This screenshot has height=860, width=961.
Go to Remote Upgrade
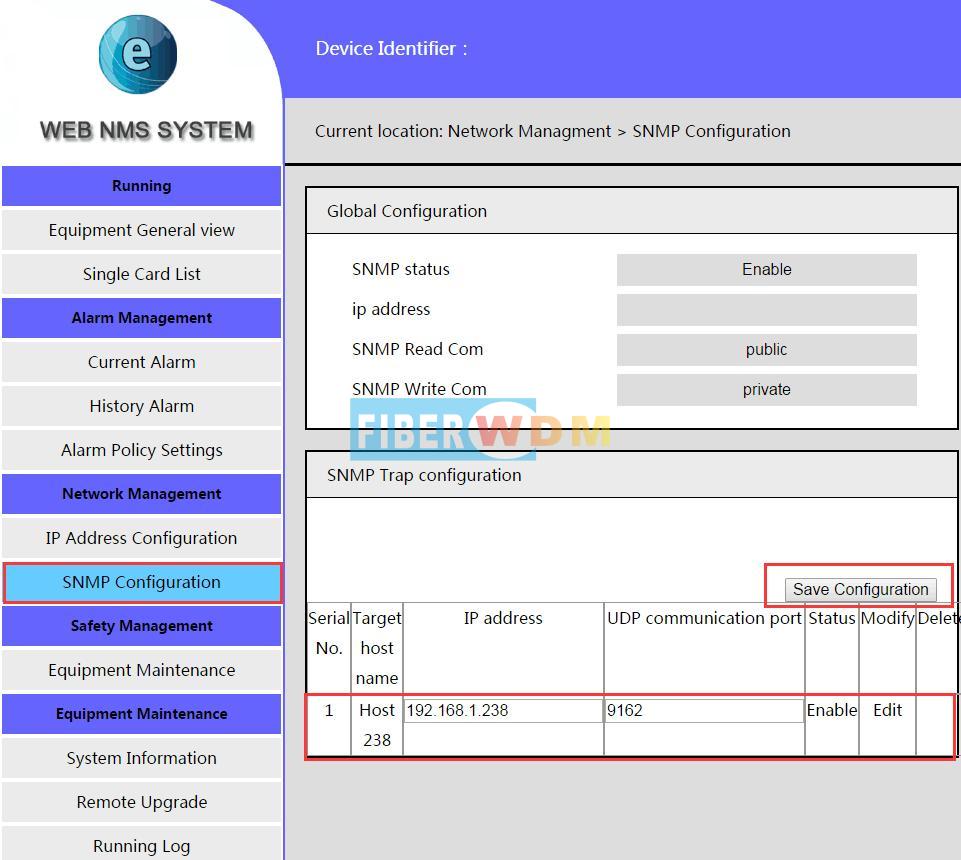click(x=142, y=802)
